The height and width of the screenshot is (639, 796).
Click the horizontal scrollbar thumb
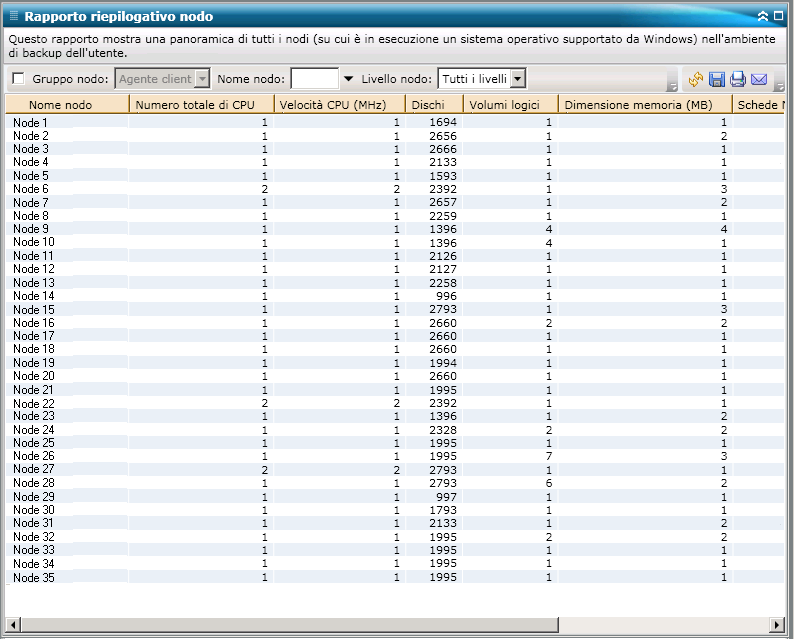click(289, 624)
